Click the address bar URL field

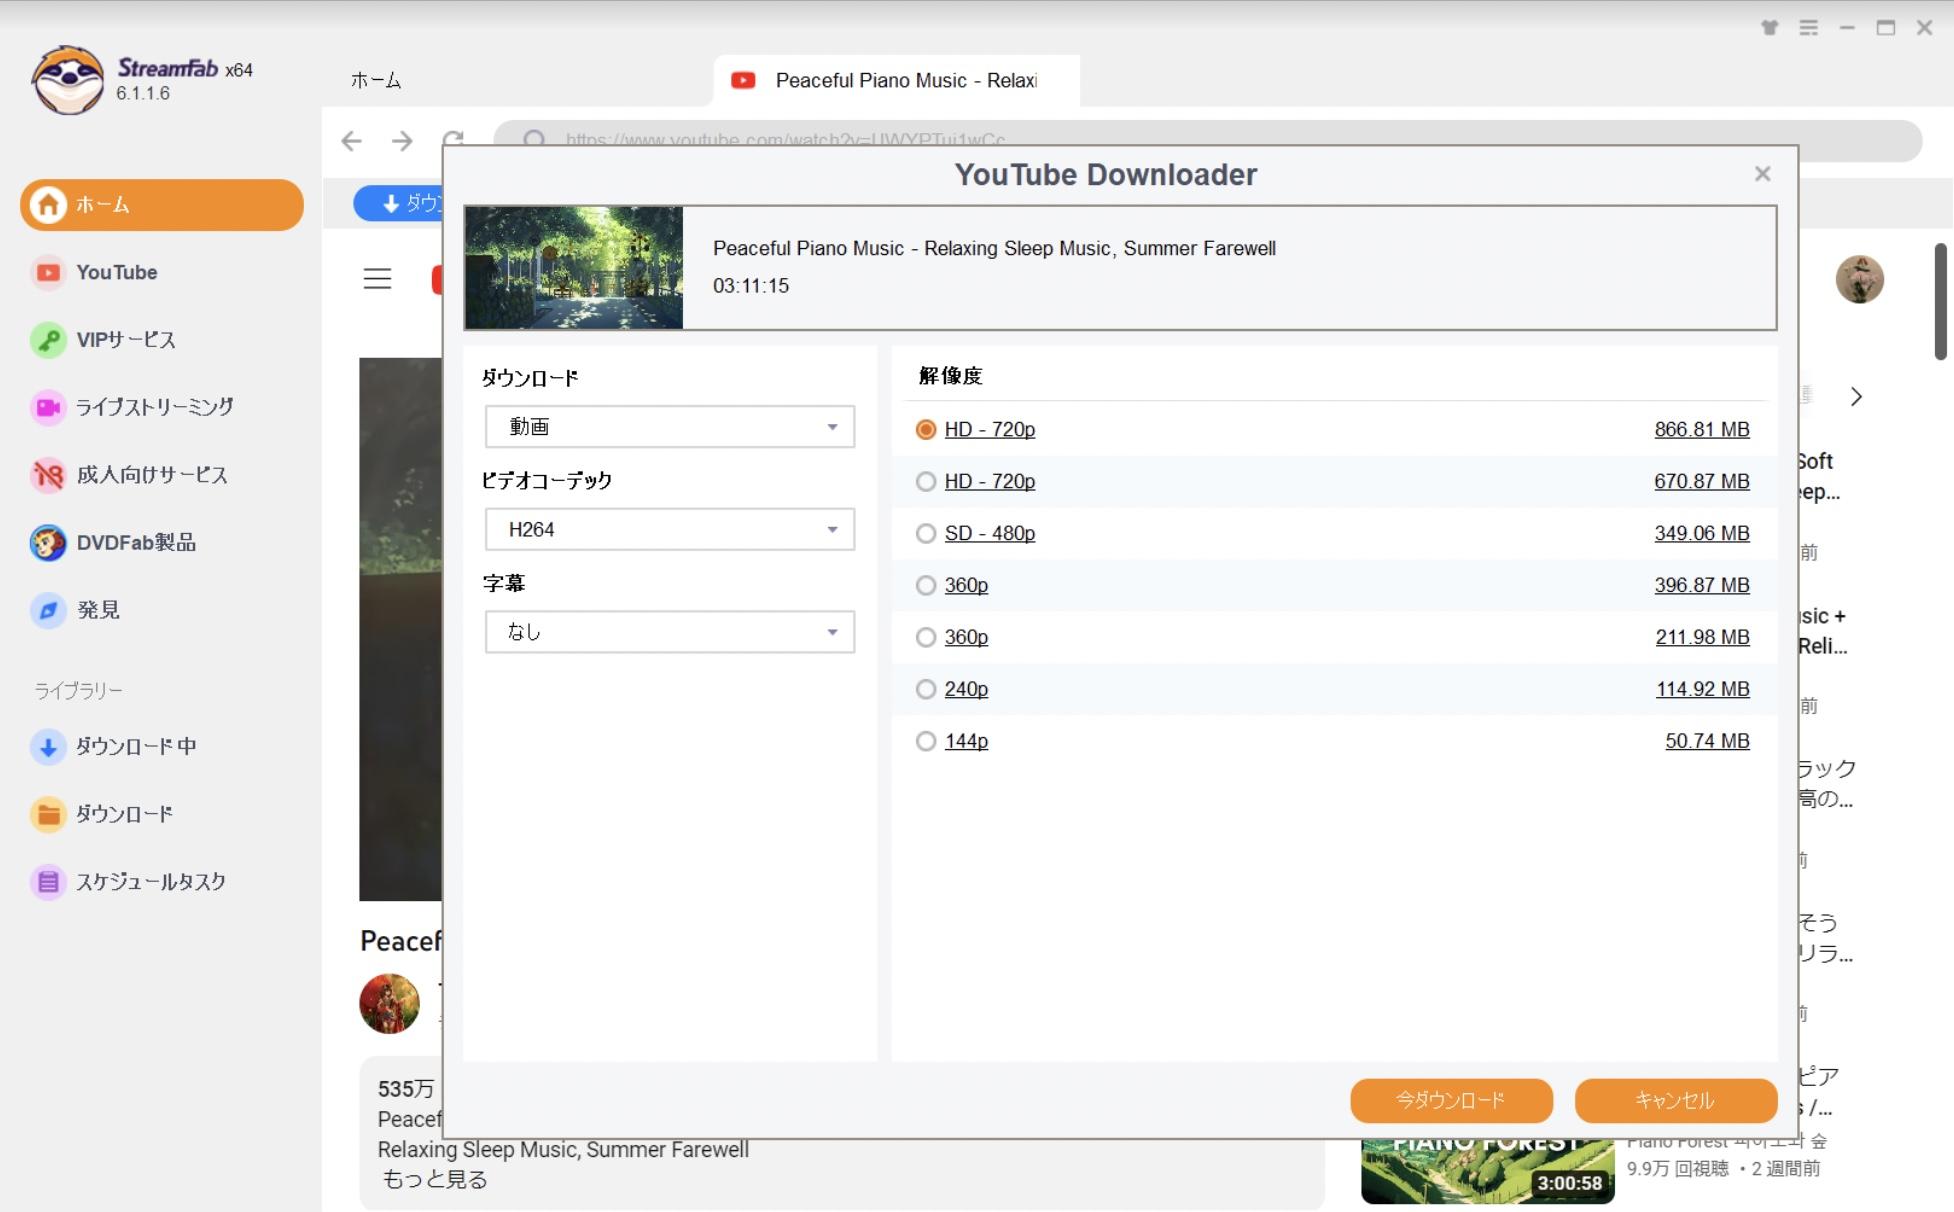tap(1207, 139)
